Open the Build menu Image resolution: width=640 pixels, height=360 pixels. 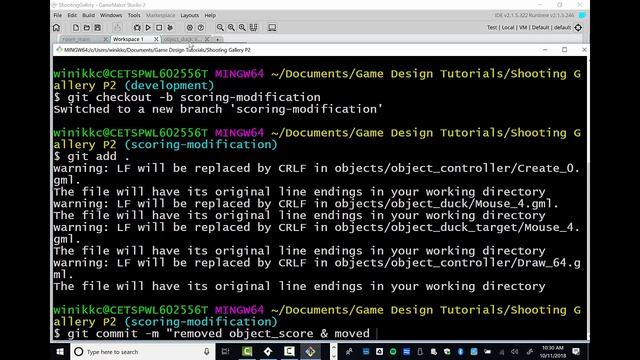(x=88, y=15)
